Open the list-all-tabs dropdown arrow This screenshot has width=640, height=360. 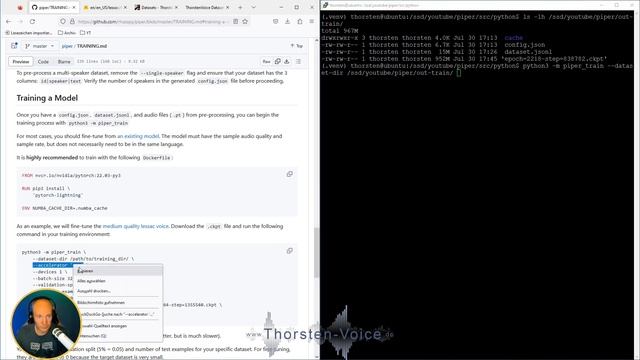click(x=253, y=7)
